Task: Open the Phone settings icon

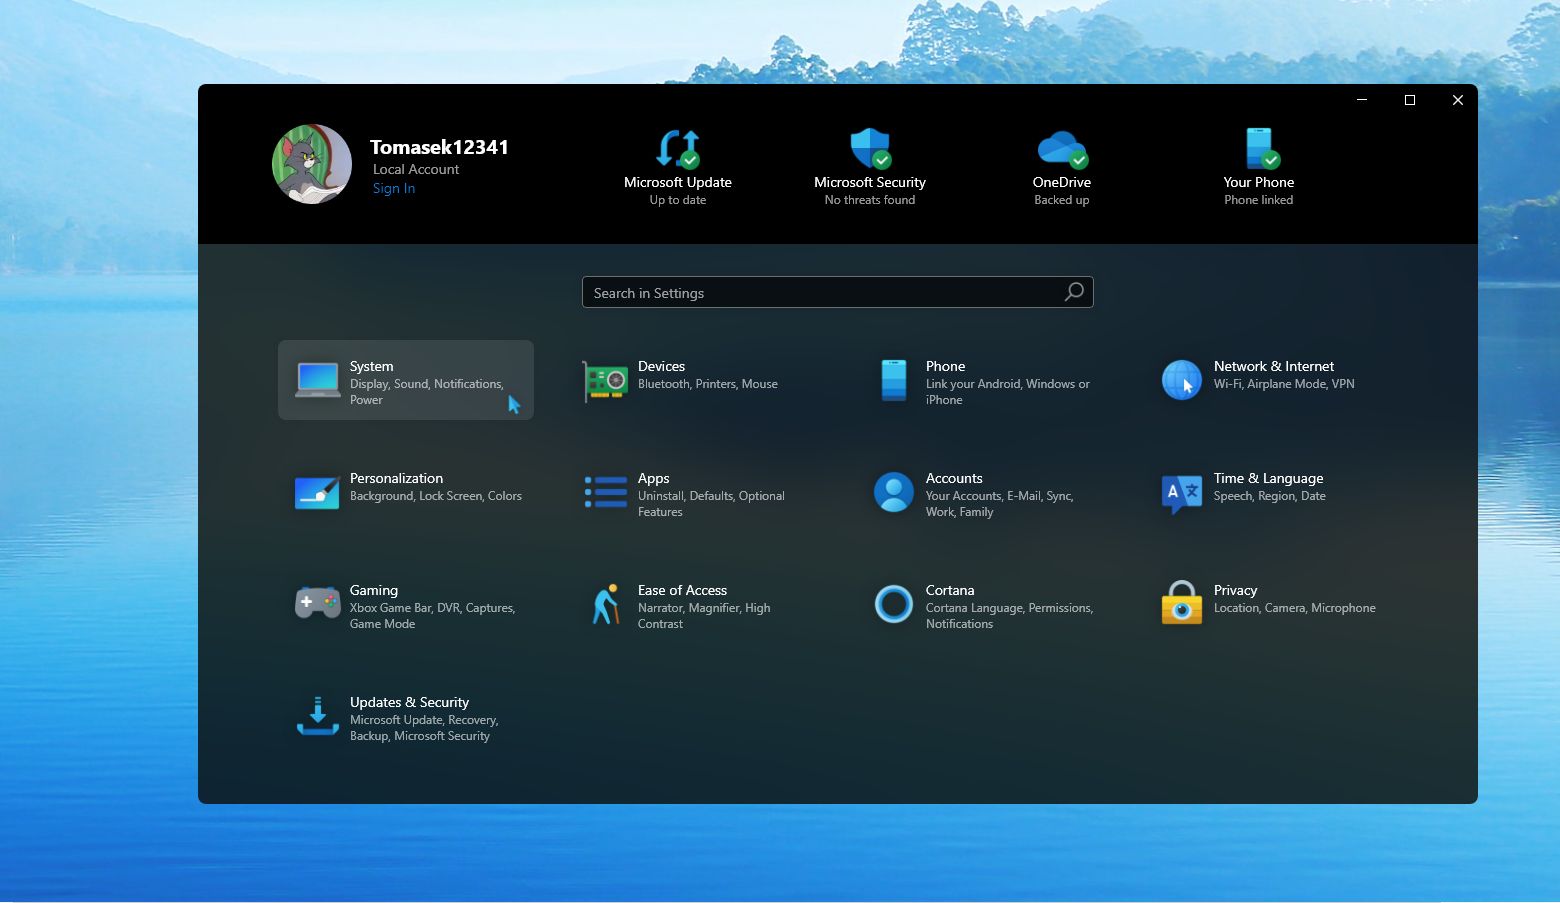Action: [893, 381]
